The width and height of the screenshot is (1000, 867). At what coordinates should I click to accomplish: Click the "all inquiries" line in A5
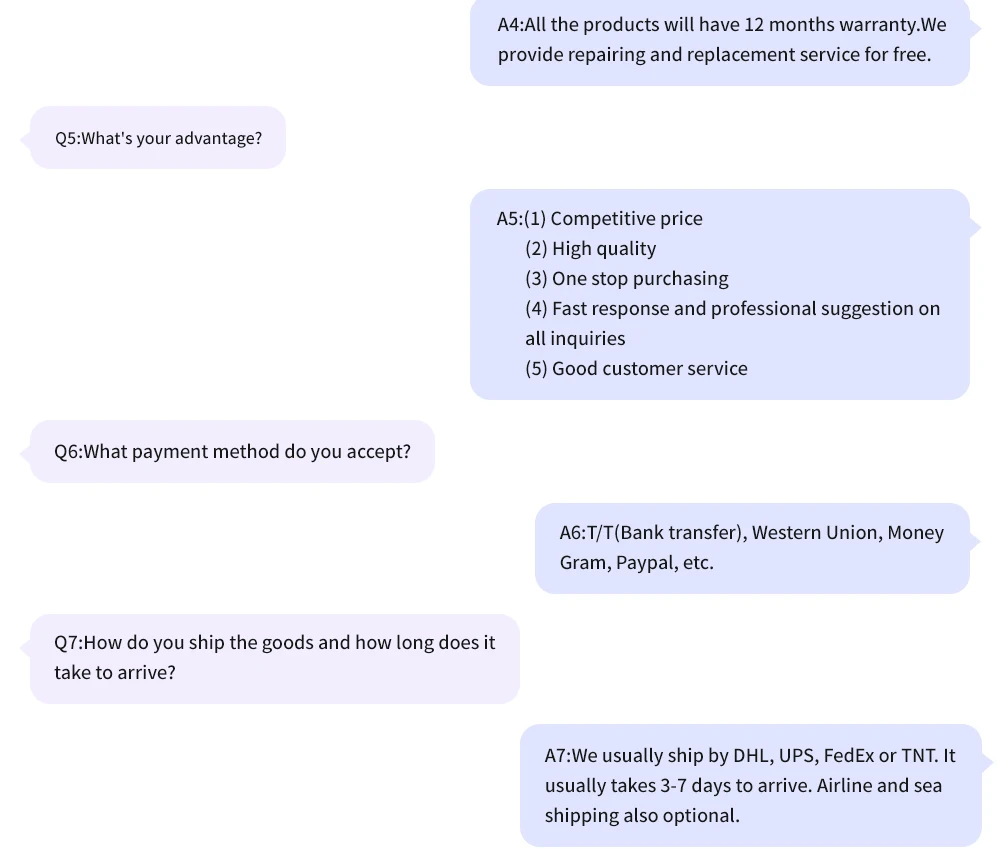tap(575, 339)
